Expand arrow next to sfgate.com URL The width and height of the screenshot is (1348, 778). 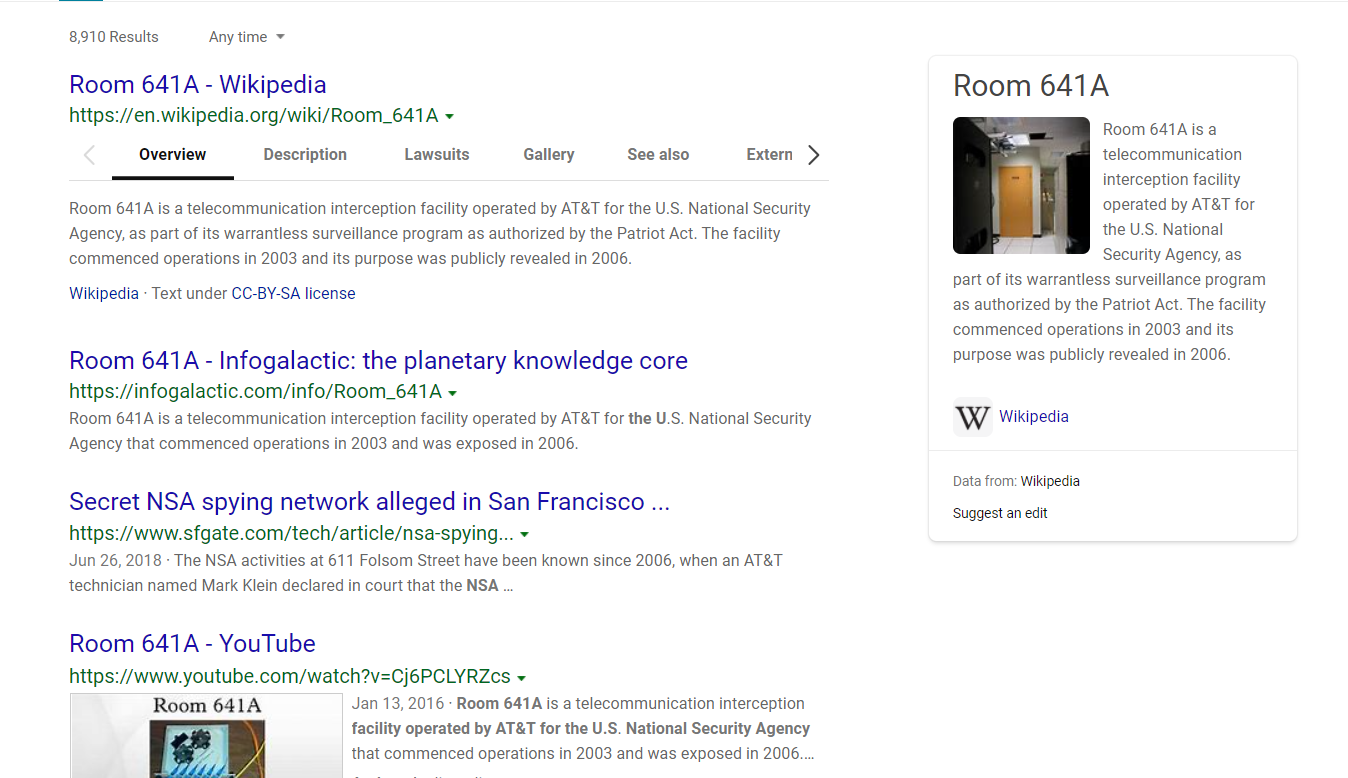[524, 535]
